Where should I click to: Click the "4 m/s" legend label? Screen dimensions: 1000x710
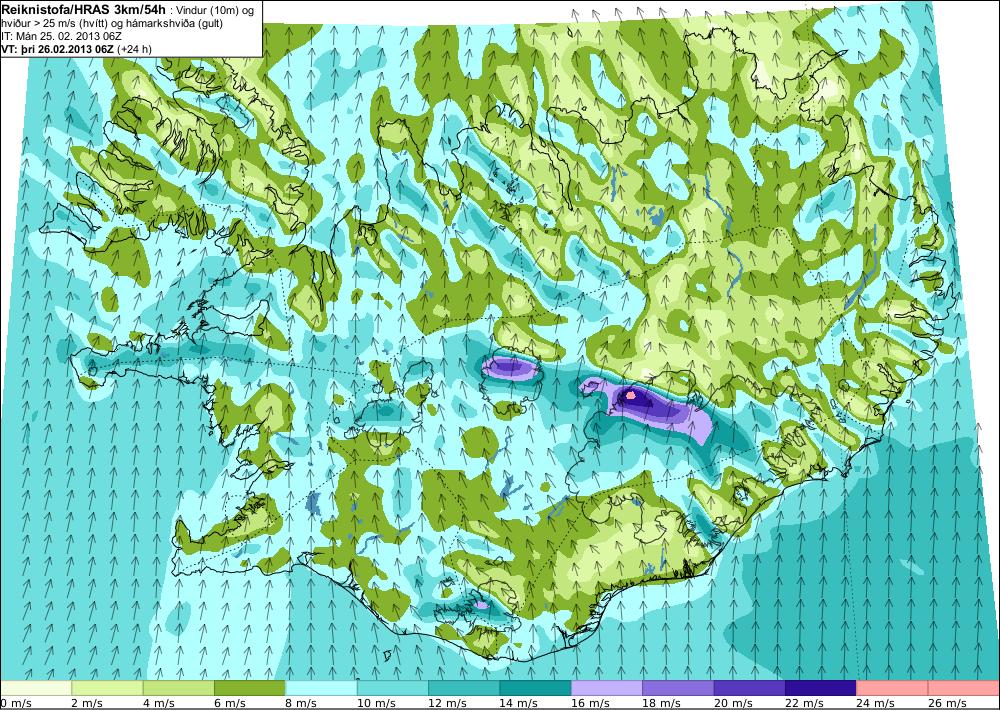[x=159, y=703]
